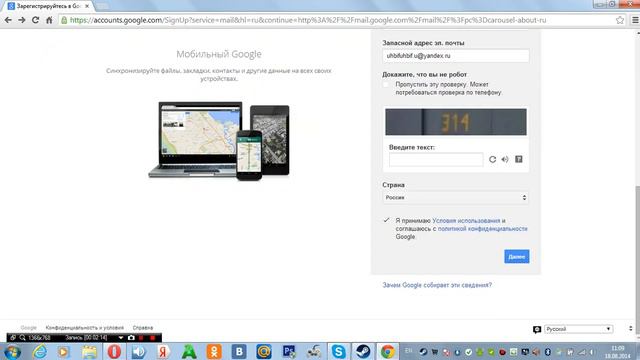Click the blue Далее button

[517, 256]
